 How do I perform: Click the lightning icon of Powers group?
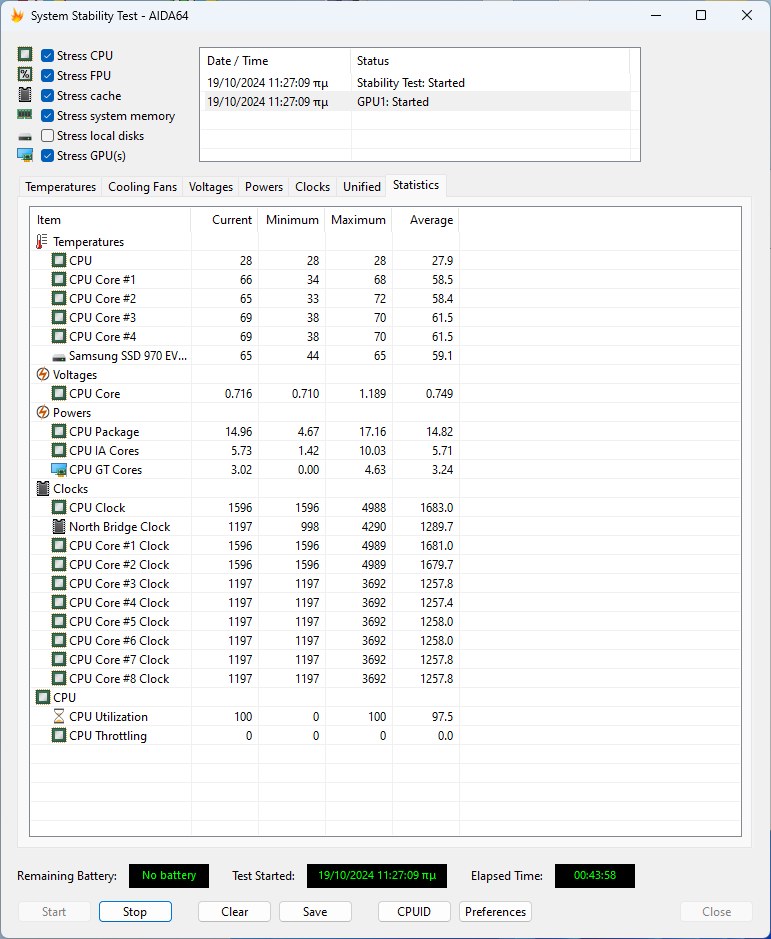pos(43,412)
